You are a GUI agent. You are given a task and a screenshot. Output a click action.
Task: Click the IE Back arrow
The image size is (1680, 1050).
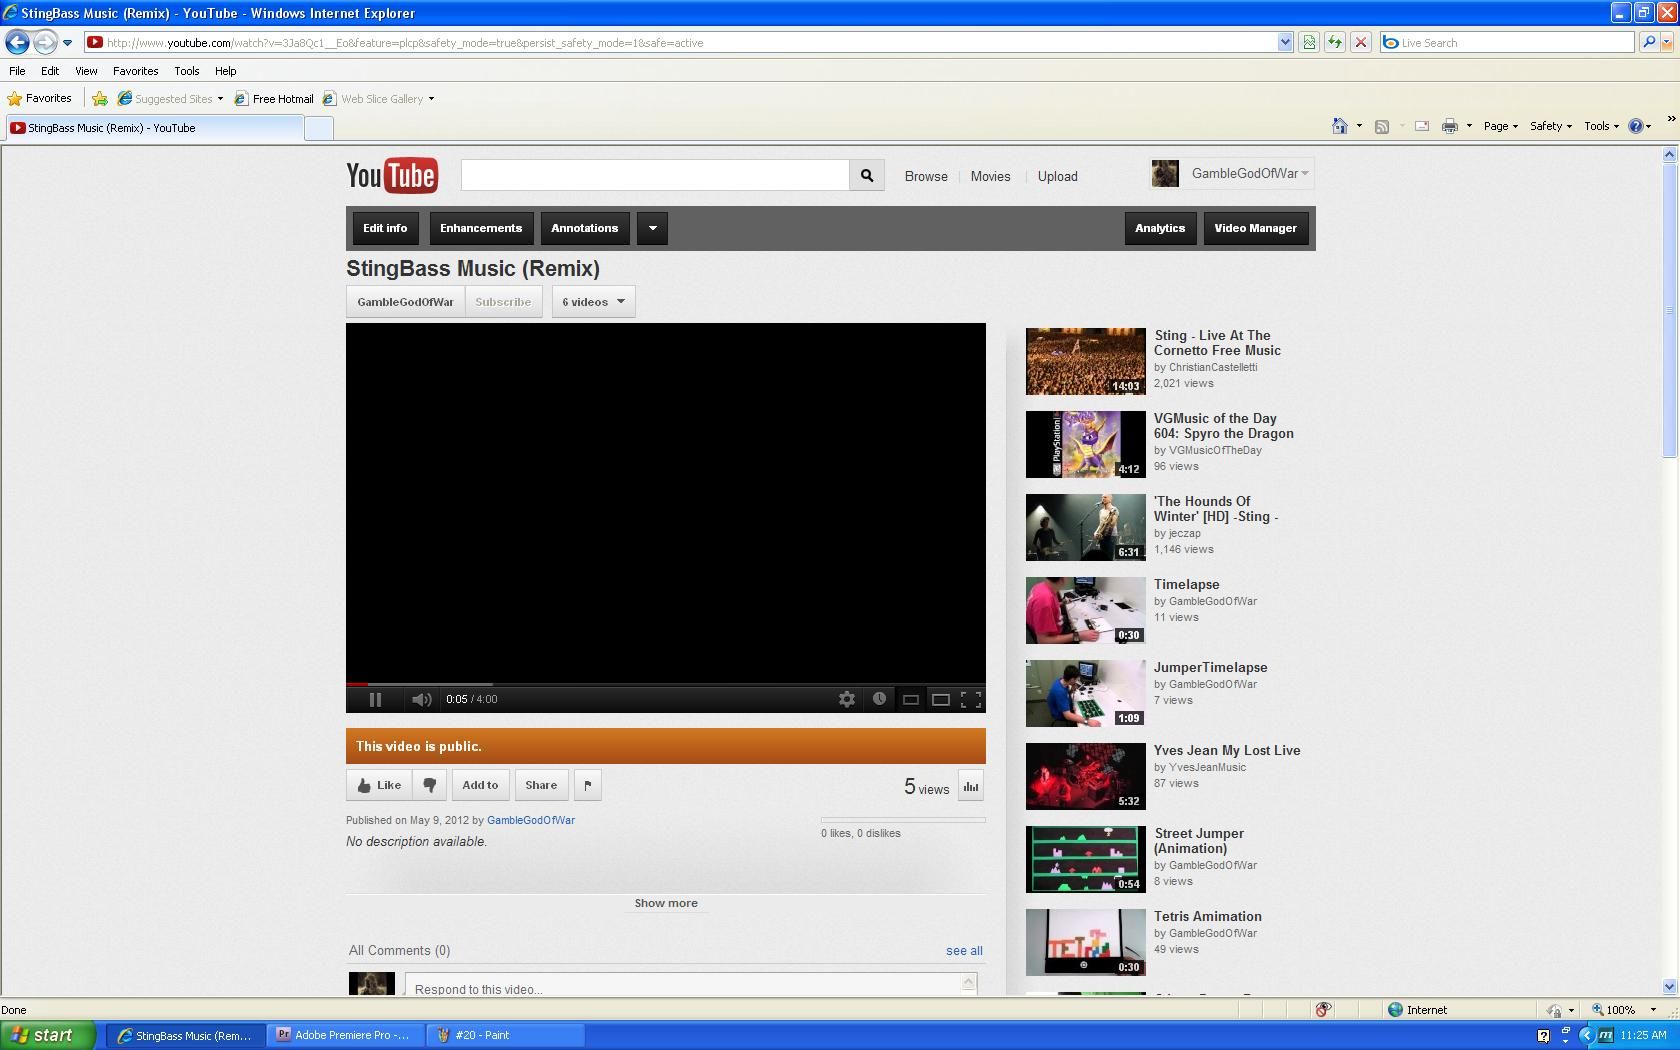point(17,42)
